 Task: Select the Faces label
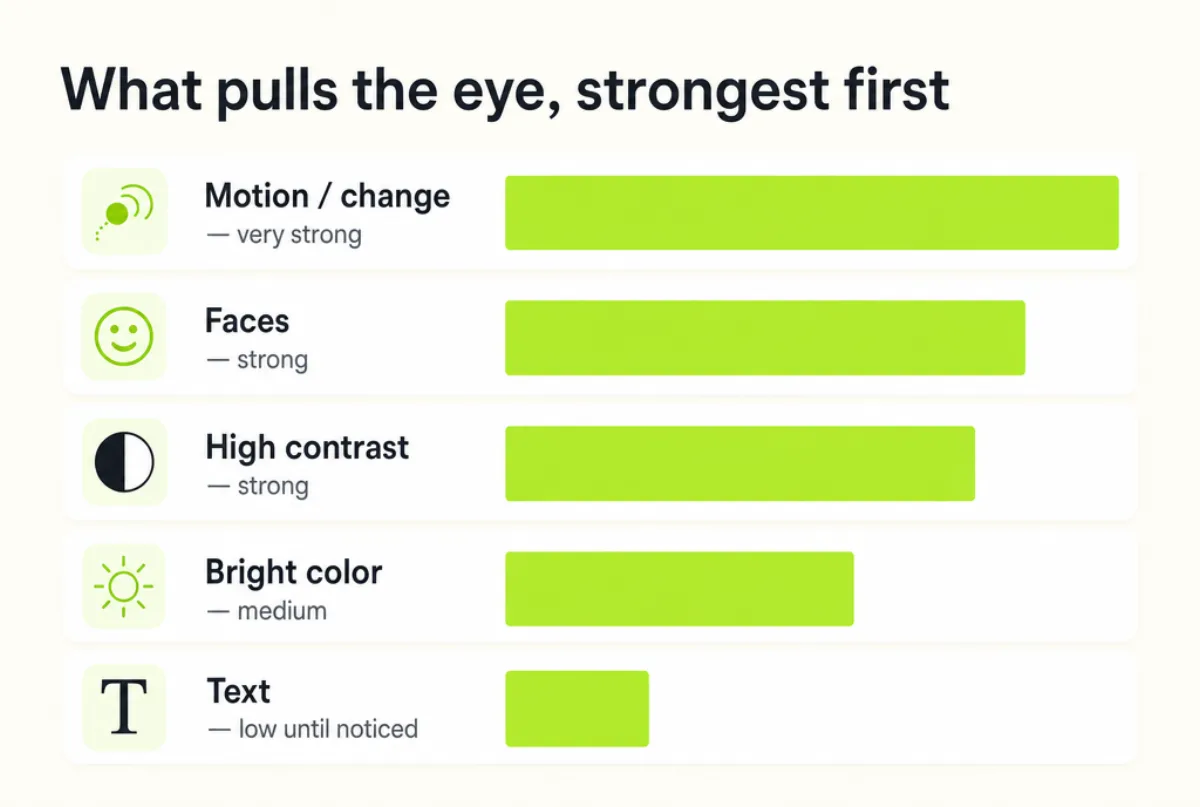(x=247, y=321)
